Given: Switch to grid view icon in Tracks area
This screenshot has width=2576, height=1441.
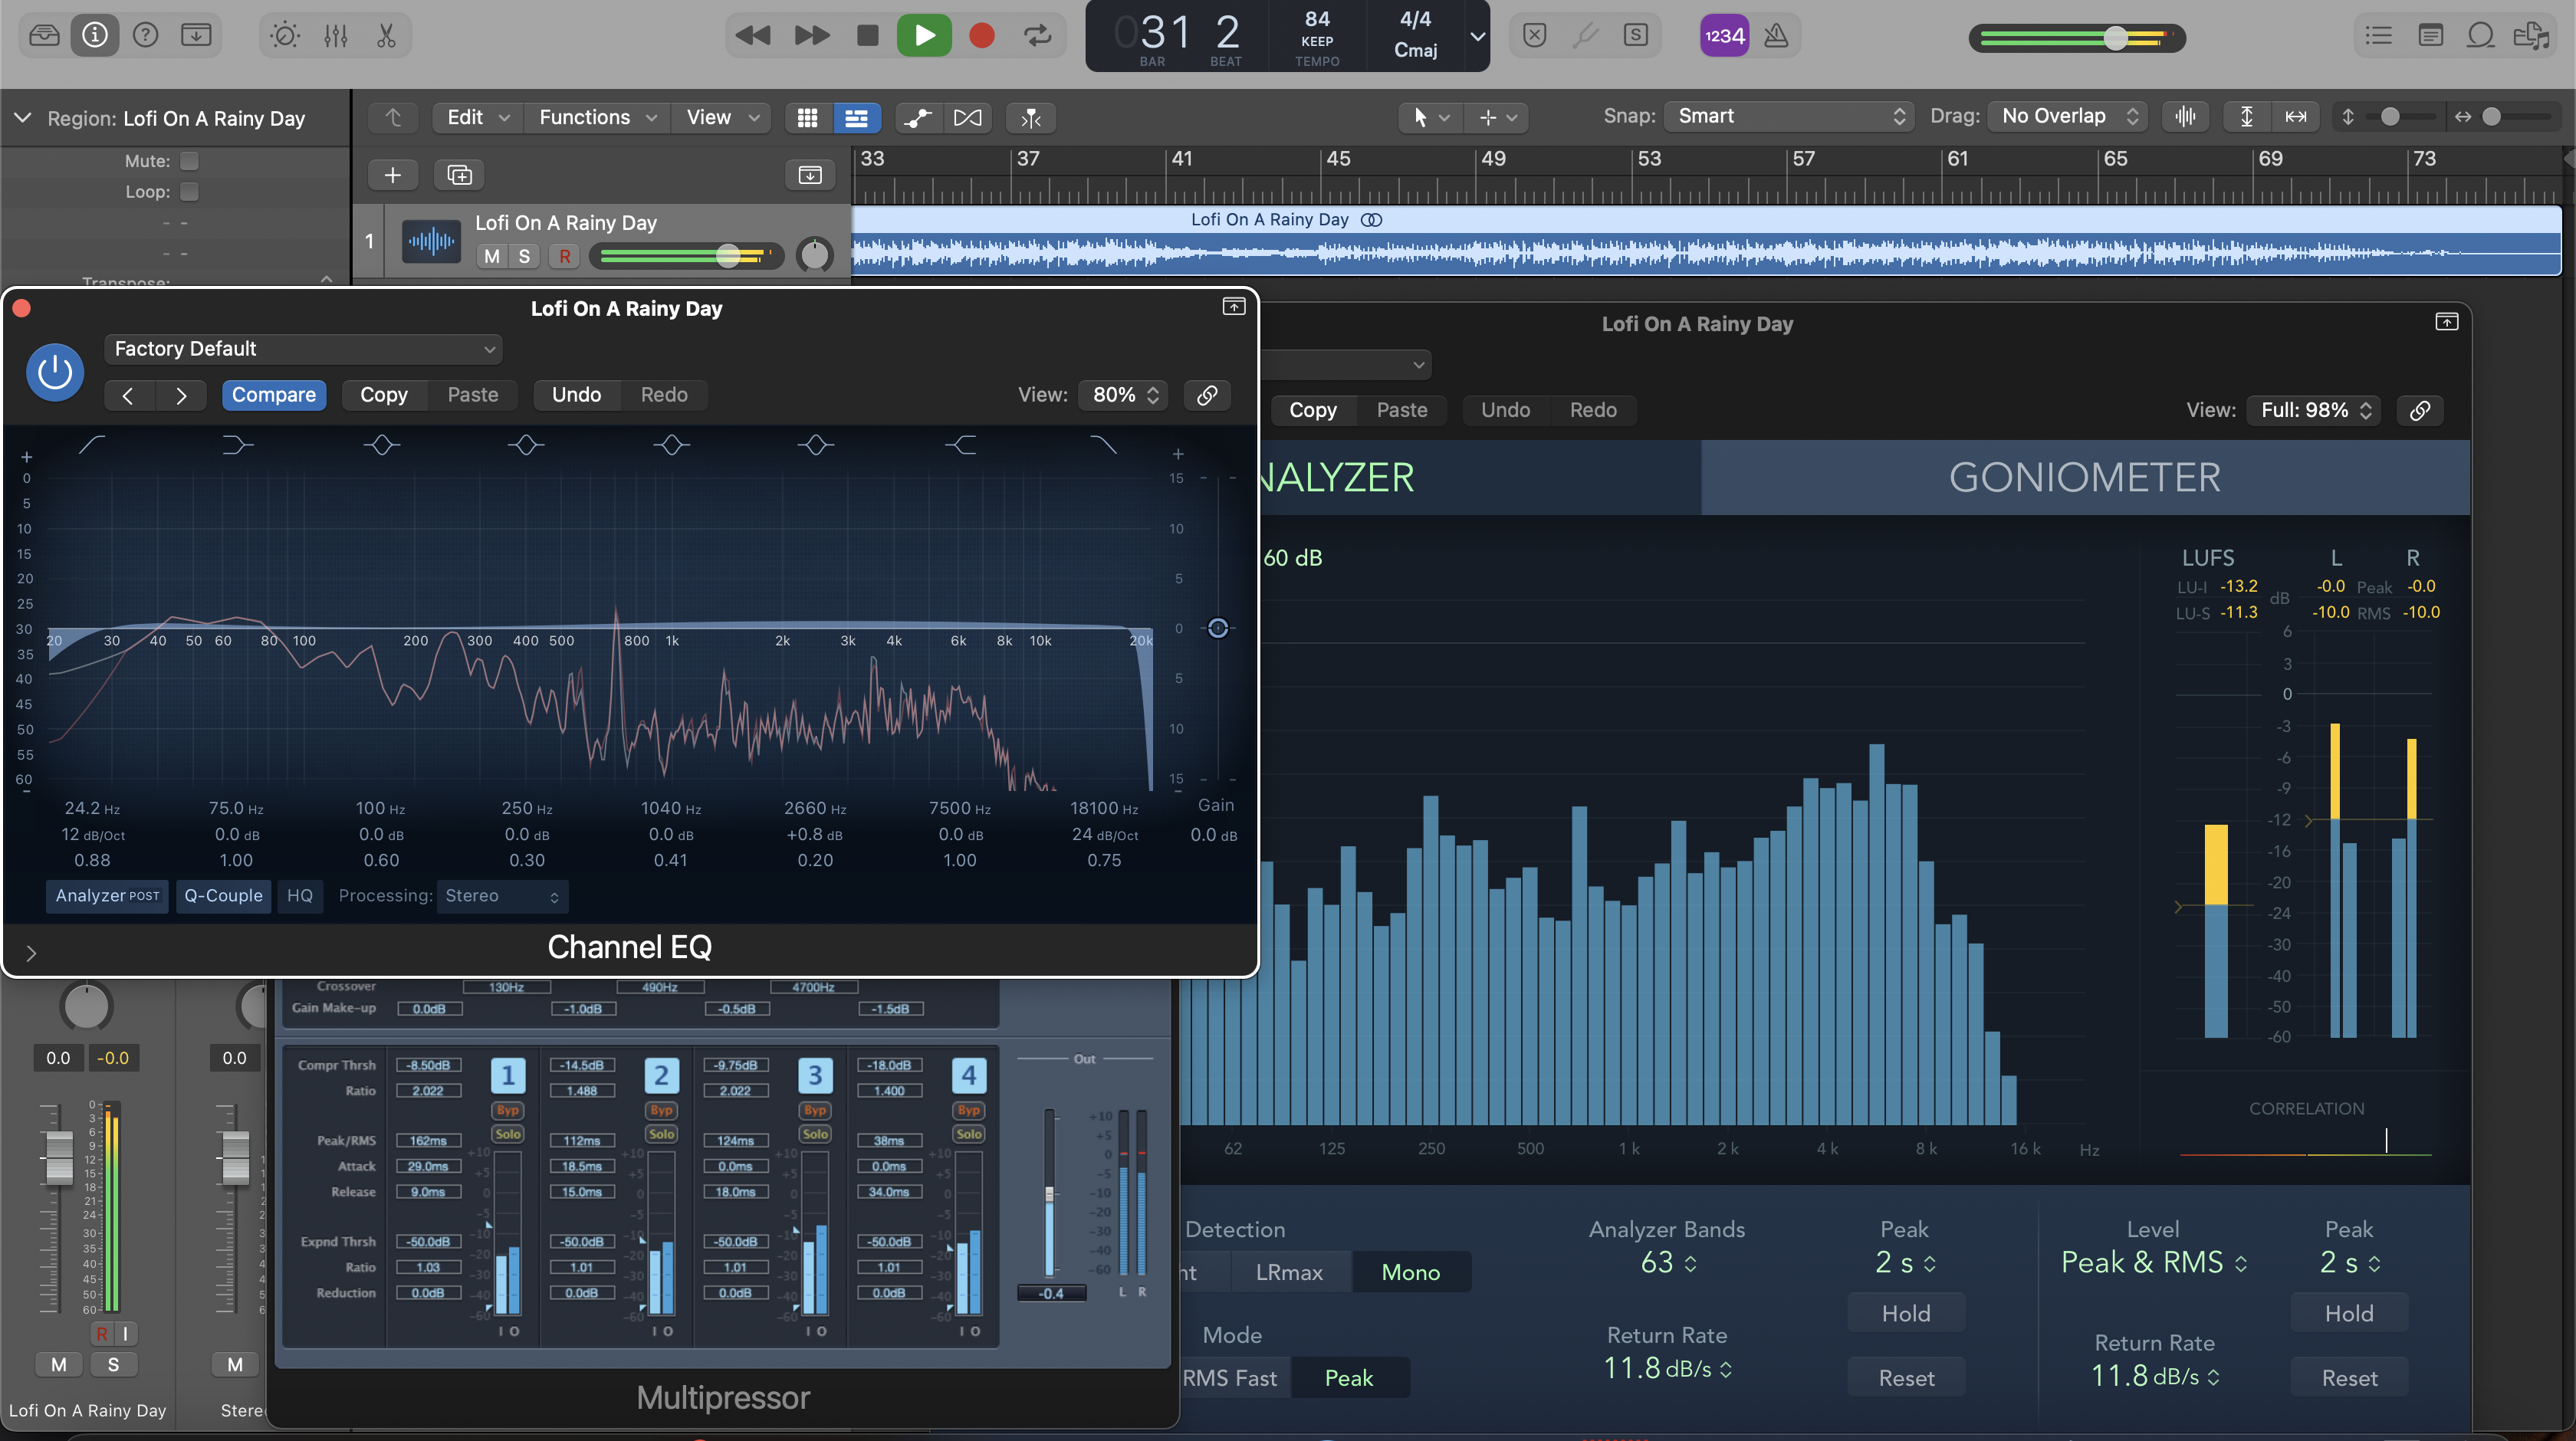Looking at the screenshot, I should click(808, 118).
